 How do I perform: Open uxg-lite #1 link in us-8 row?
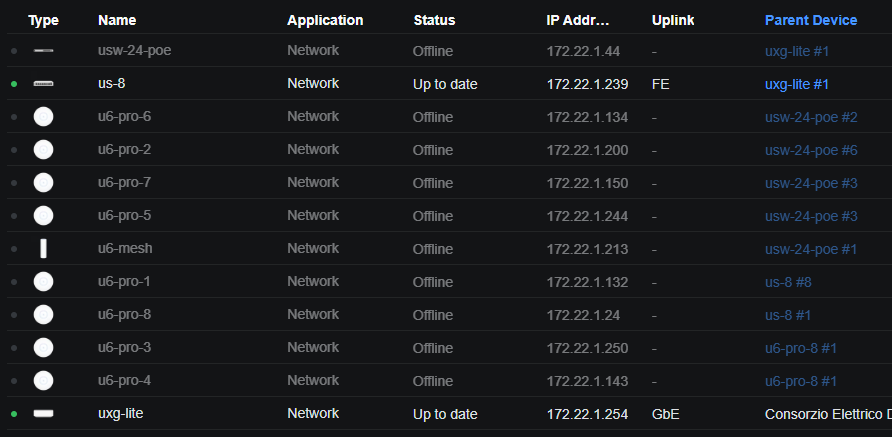pyautogui.click(x=796, y=84)
